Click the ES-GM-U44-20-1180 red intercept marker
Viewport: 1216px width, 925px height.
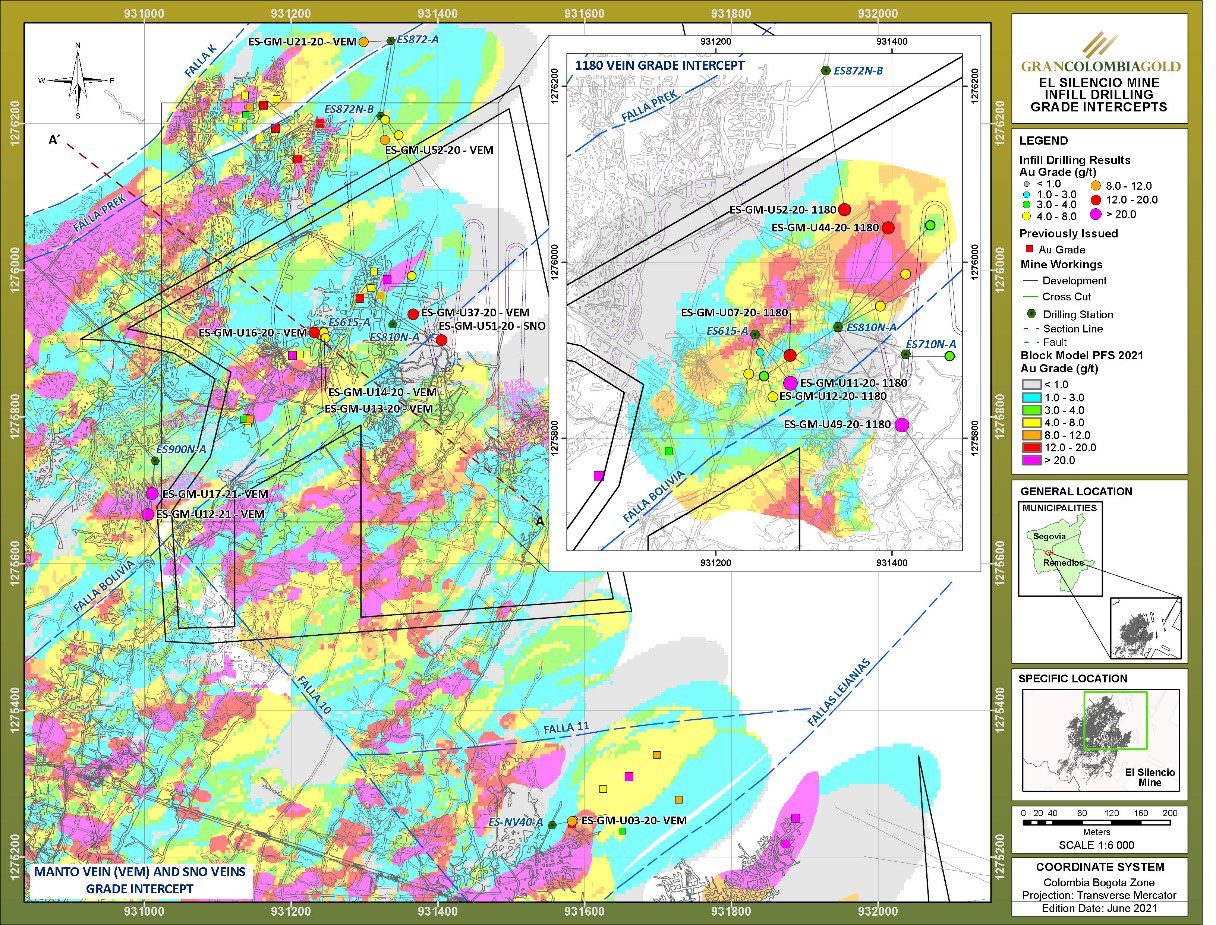coord(888,228)
